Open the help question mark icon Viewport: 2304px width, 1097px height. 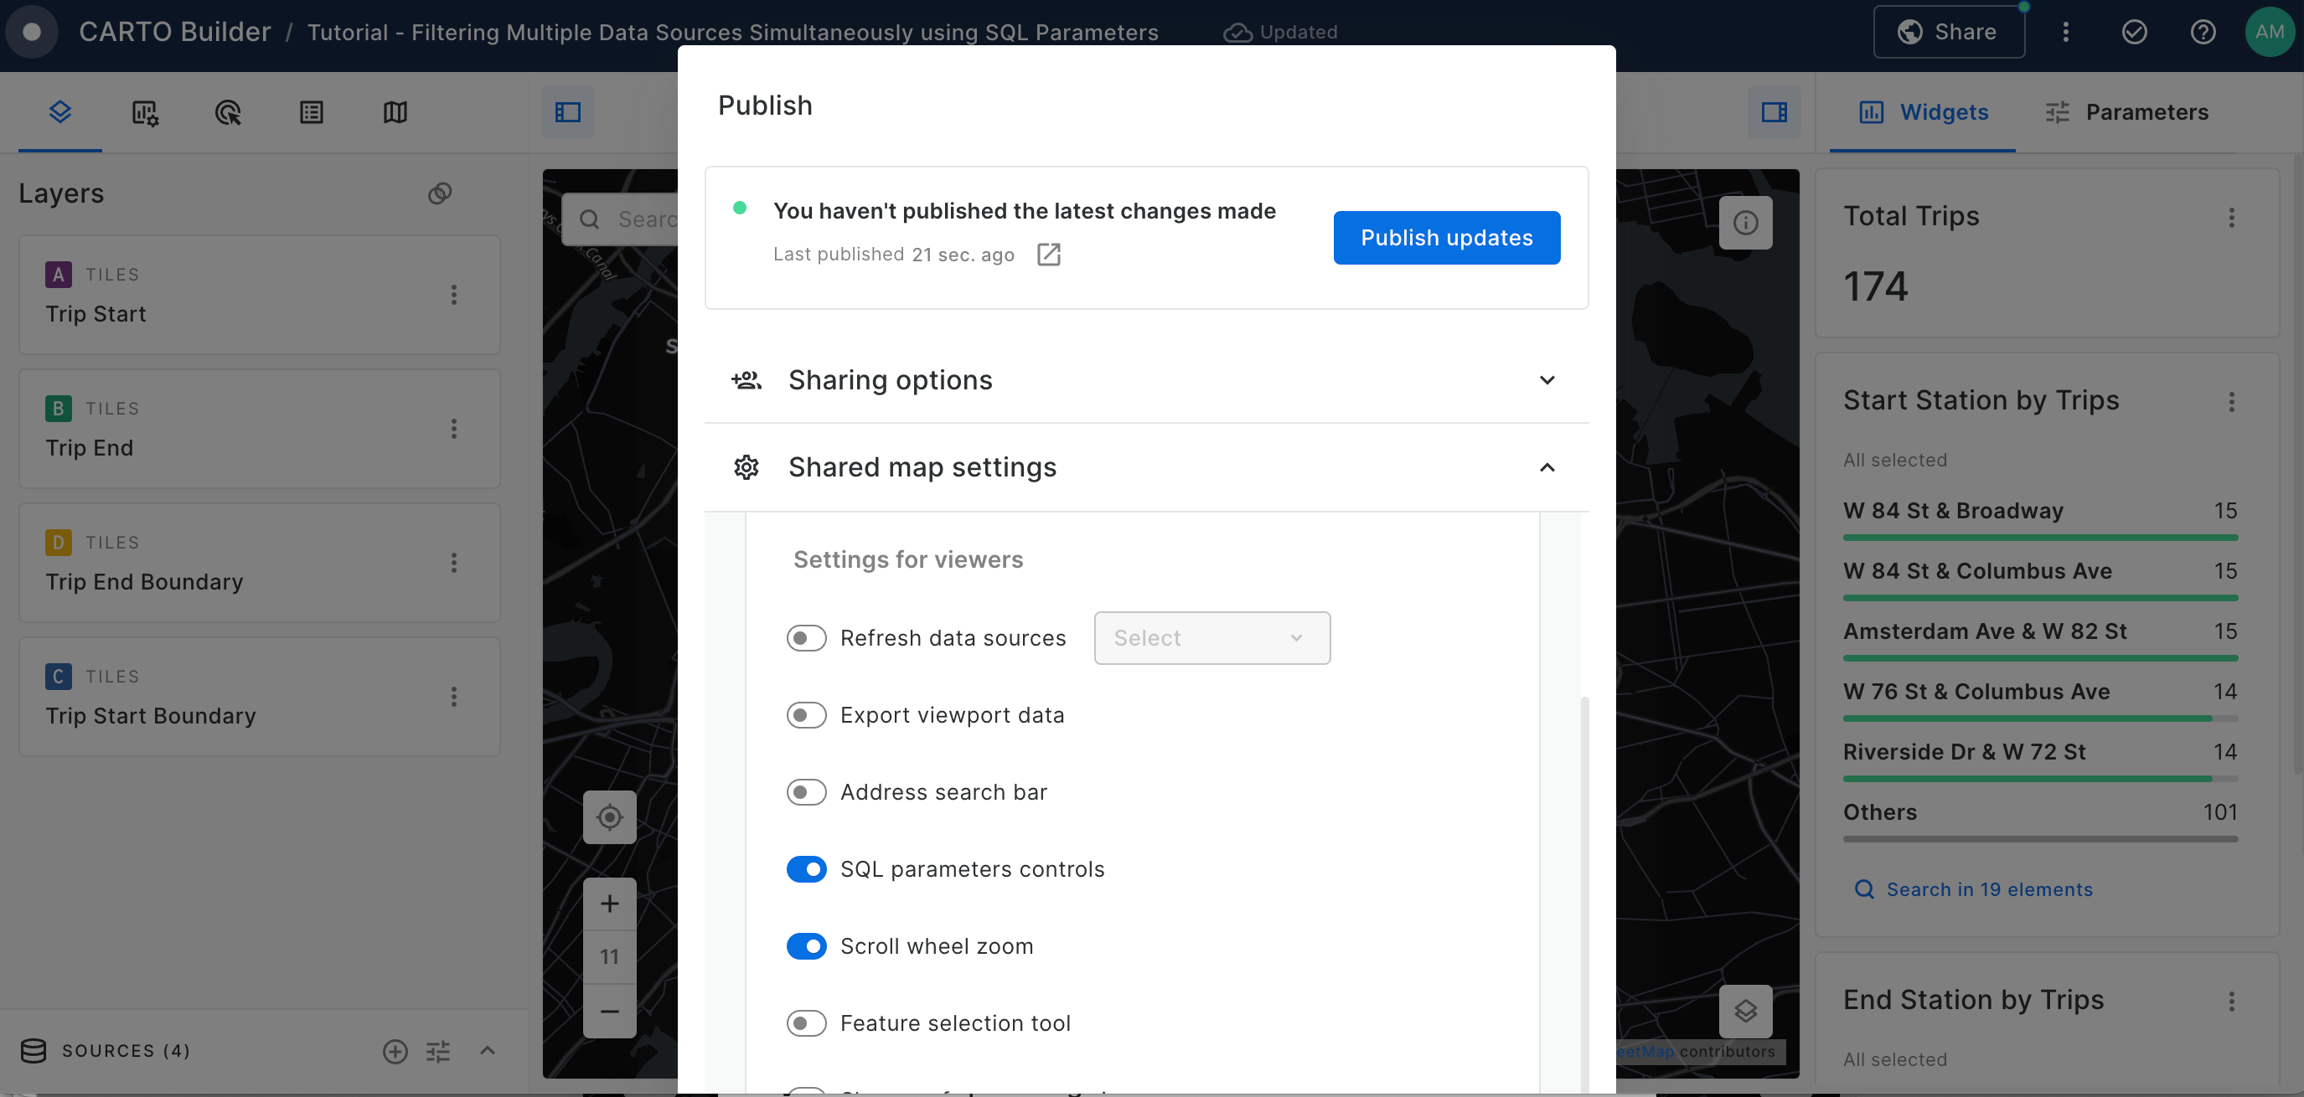2202,32
